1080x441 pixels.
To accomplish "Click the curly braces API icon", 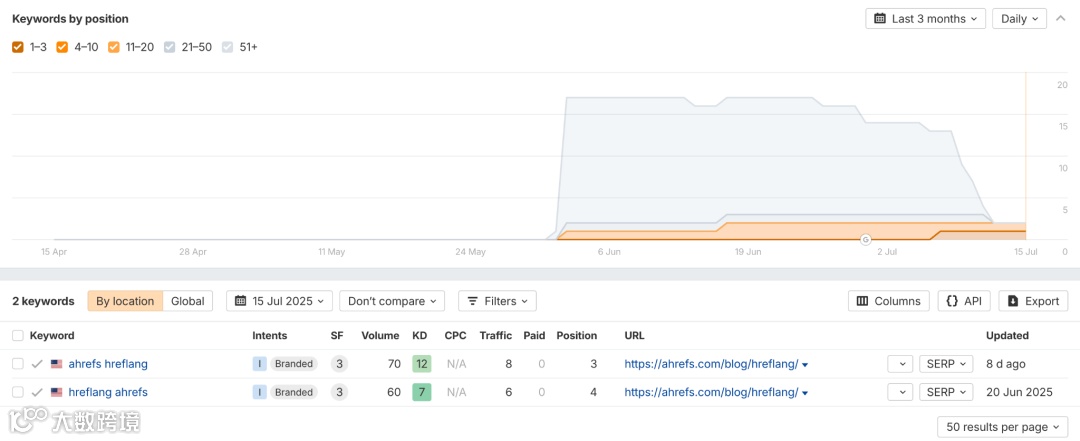I will (x=953, y=301).
